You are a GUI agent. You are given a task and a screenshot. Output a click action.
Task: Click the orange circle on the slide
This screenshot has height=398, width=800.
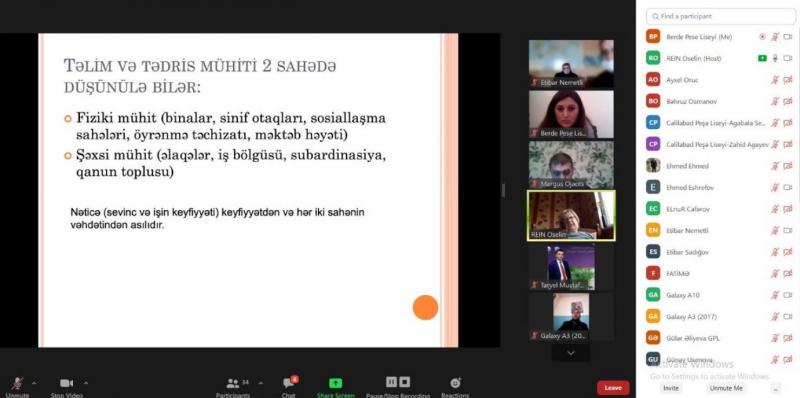point(425,308)
